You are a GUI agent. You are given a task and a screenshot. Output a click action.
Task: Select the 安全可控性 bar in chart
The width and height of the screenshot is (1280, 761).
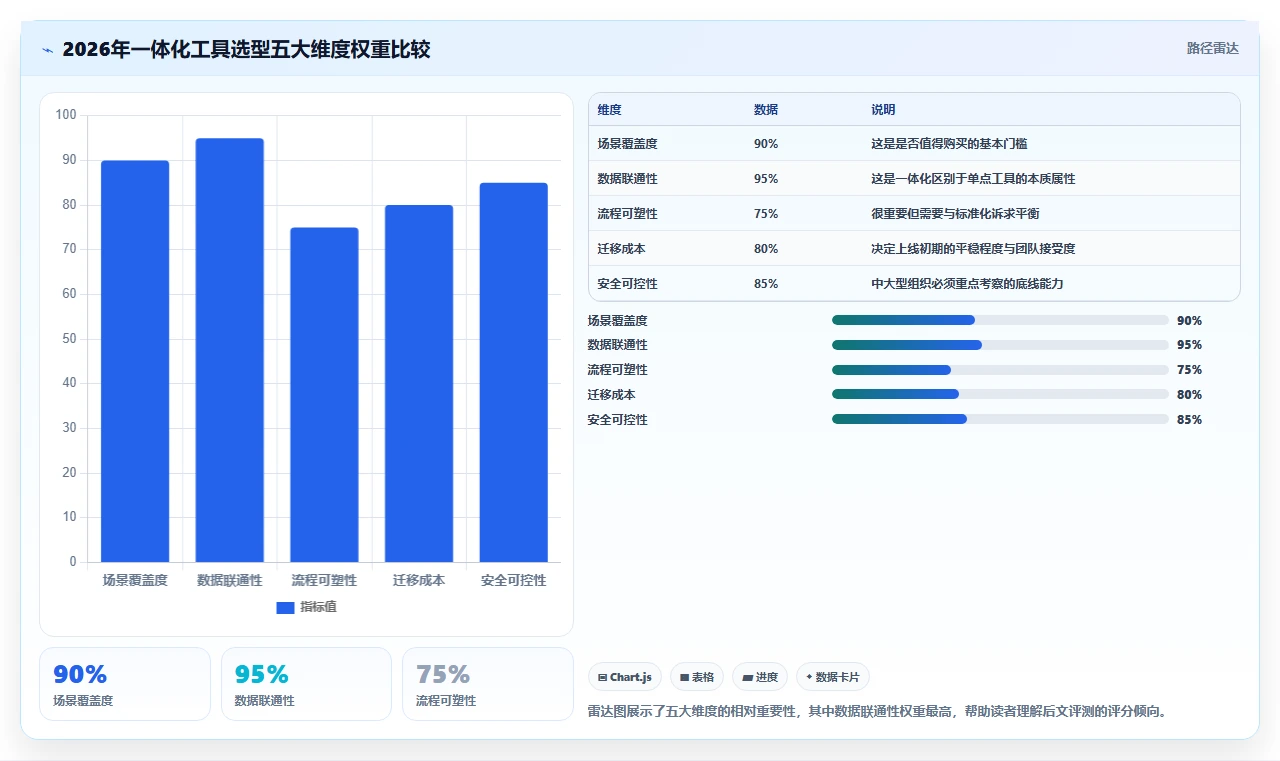click(513, 372)
